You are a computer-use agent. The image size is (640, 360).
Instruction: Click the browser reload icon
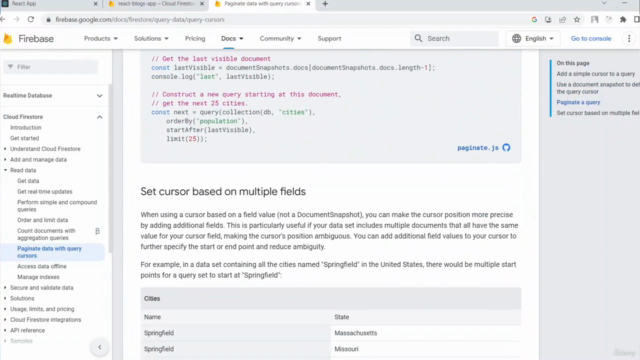(31, 19)
